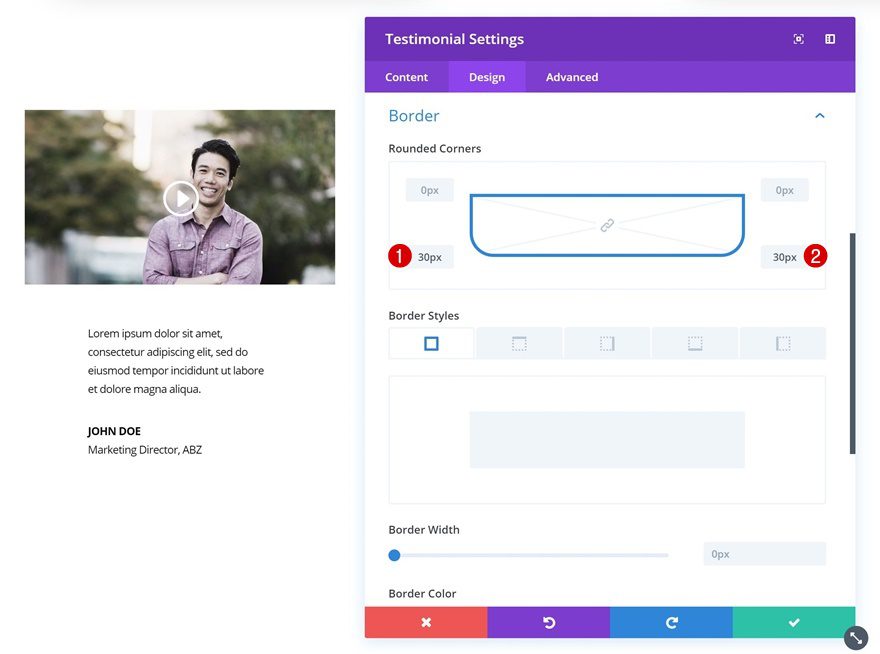Open the Advanced tab
This screenshot has height=654, width=880.
pyautogui.click(x=570, y=76)
